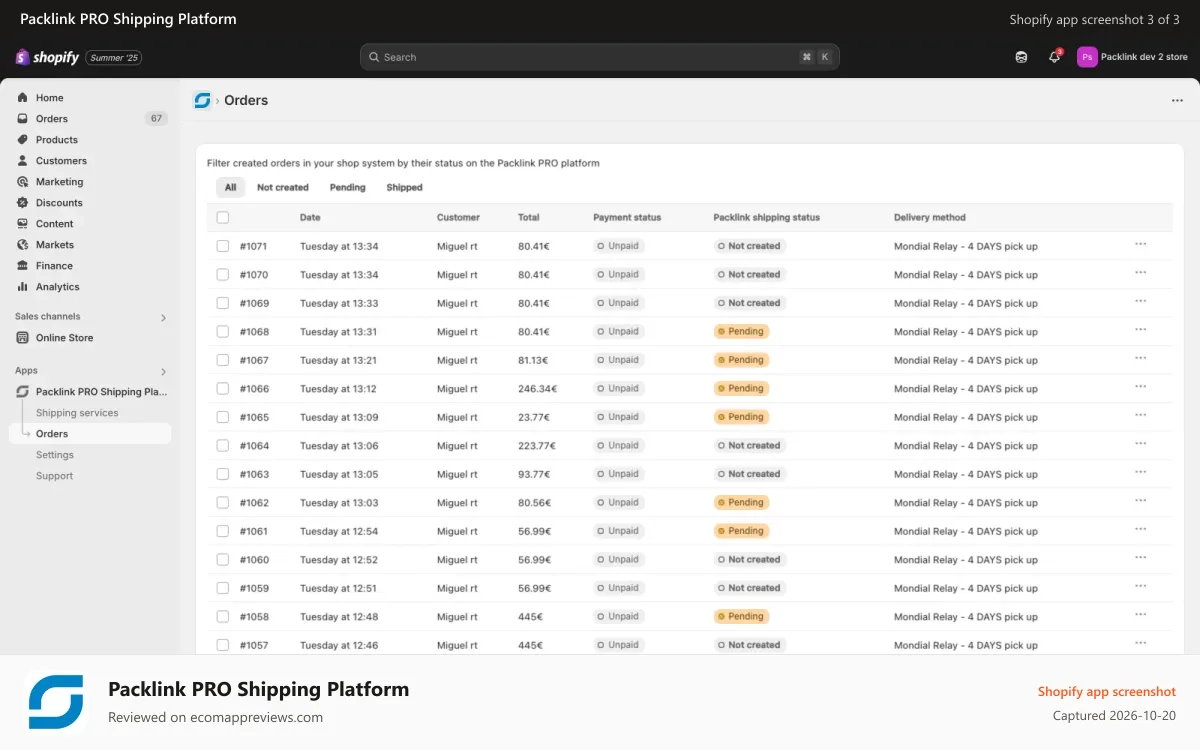Viewport: 1200px width, 750px height.
Task: Click the Packlink app icon in the breadcrumb
Action: [x=202, y=100]
